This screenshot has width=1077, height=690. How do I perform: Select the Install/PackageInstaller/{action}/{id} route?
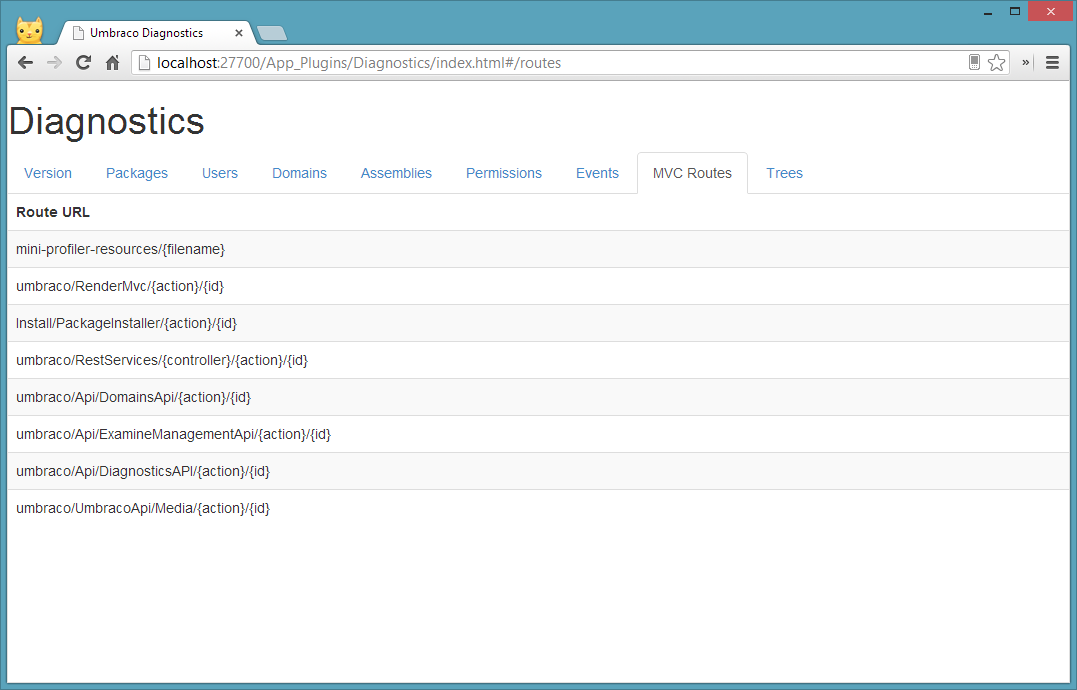click(x=538, y=323)
